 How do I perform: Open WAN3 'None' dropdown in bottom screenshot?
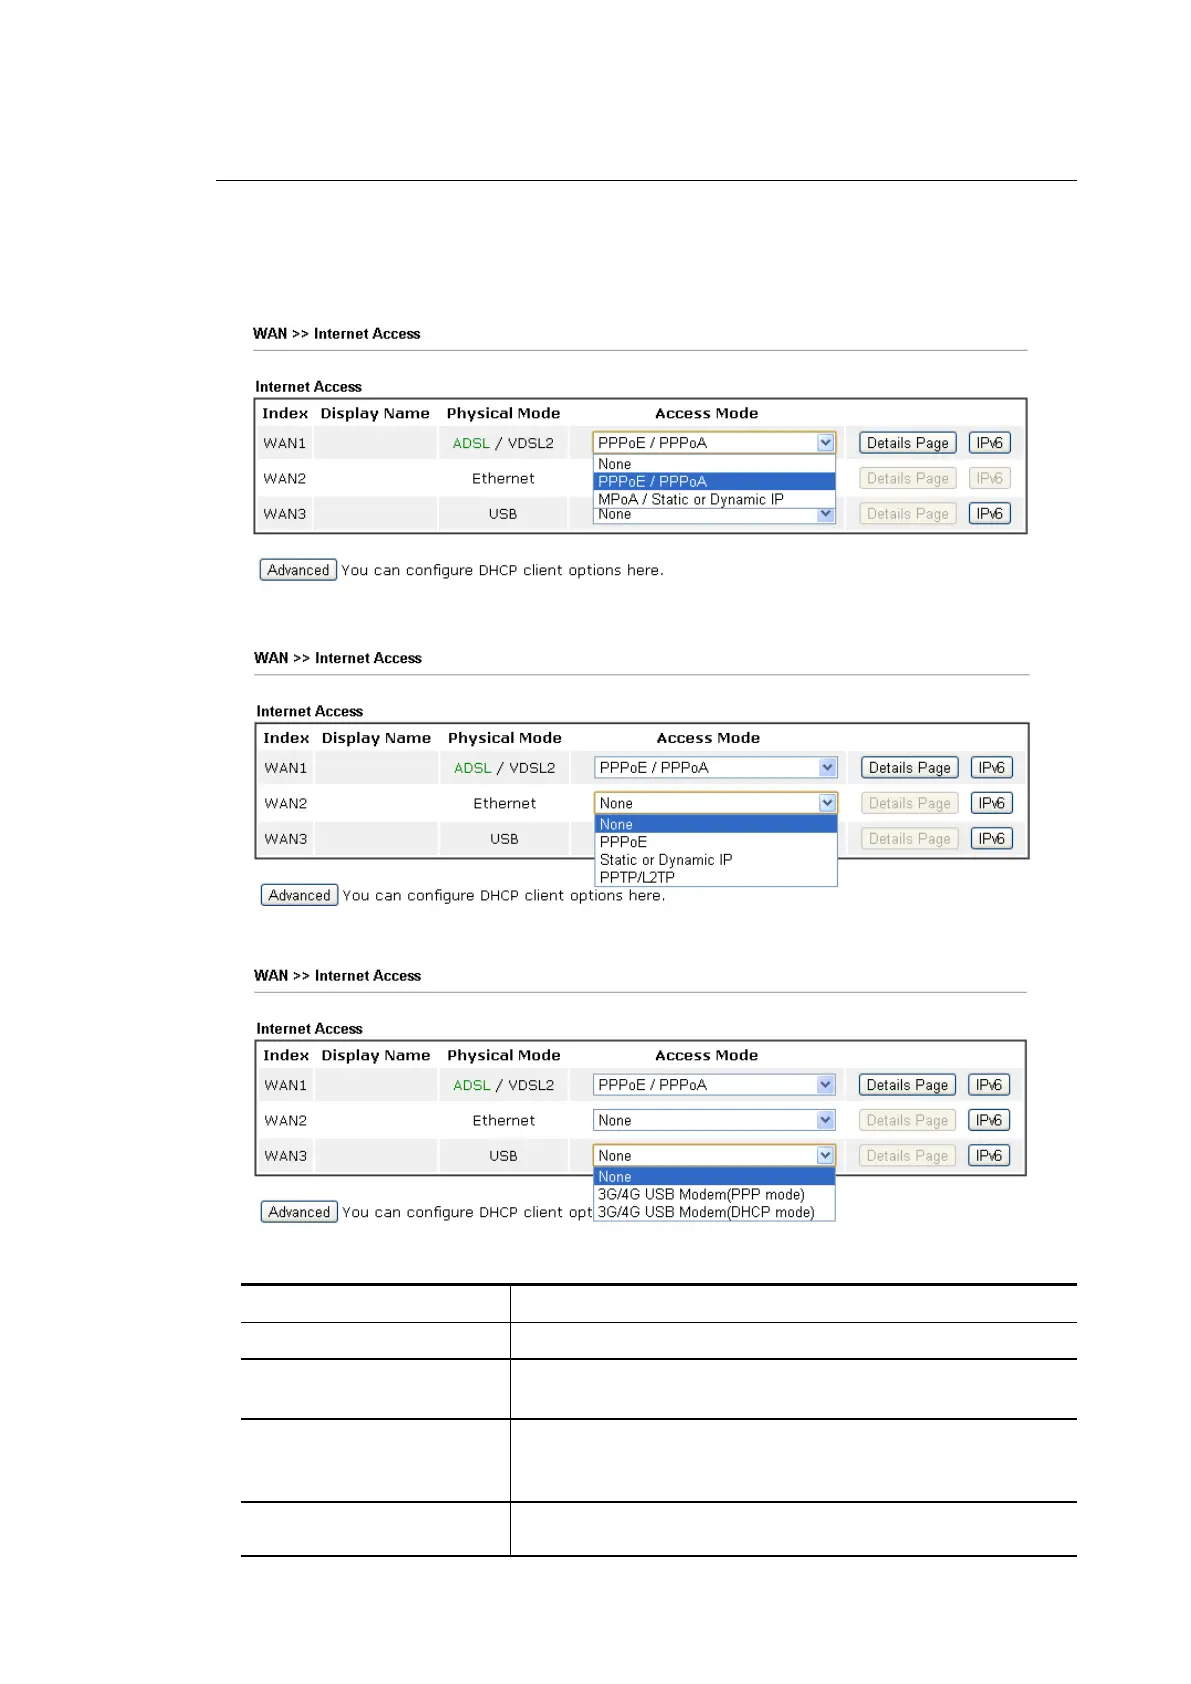(x=714, y=1155)
